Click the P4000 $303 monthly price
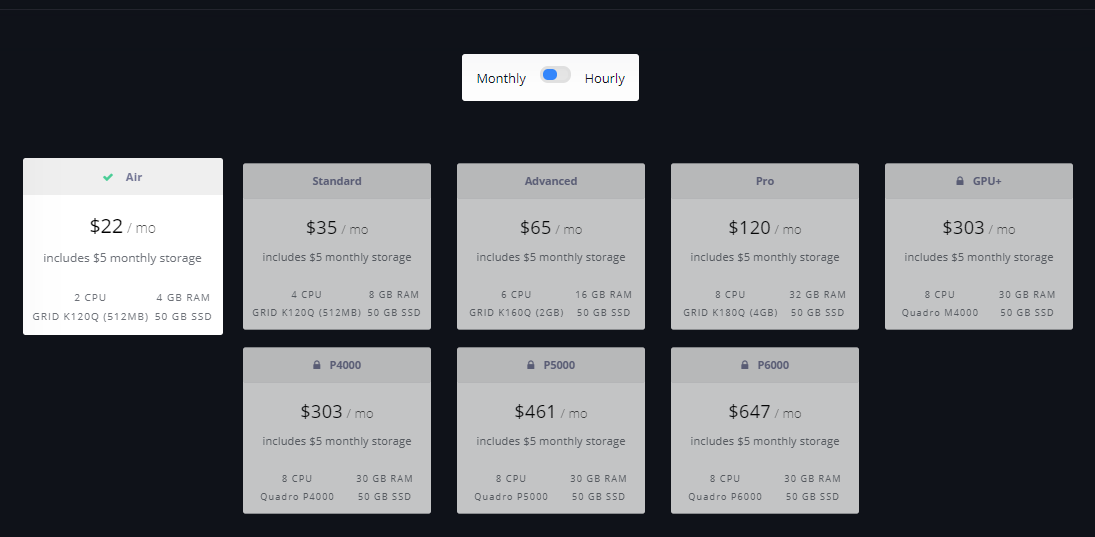Screen dimensions: 1095x537 321,412
